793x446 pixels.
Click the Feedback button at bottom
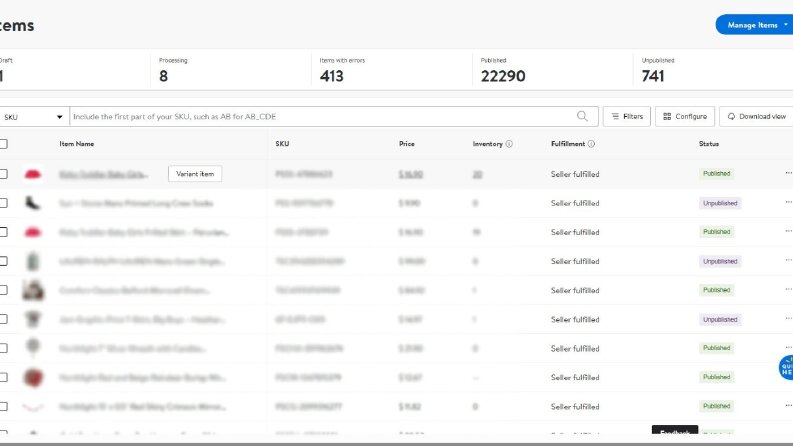[x=675, y=430]
